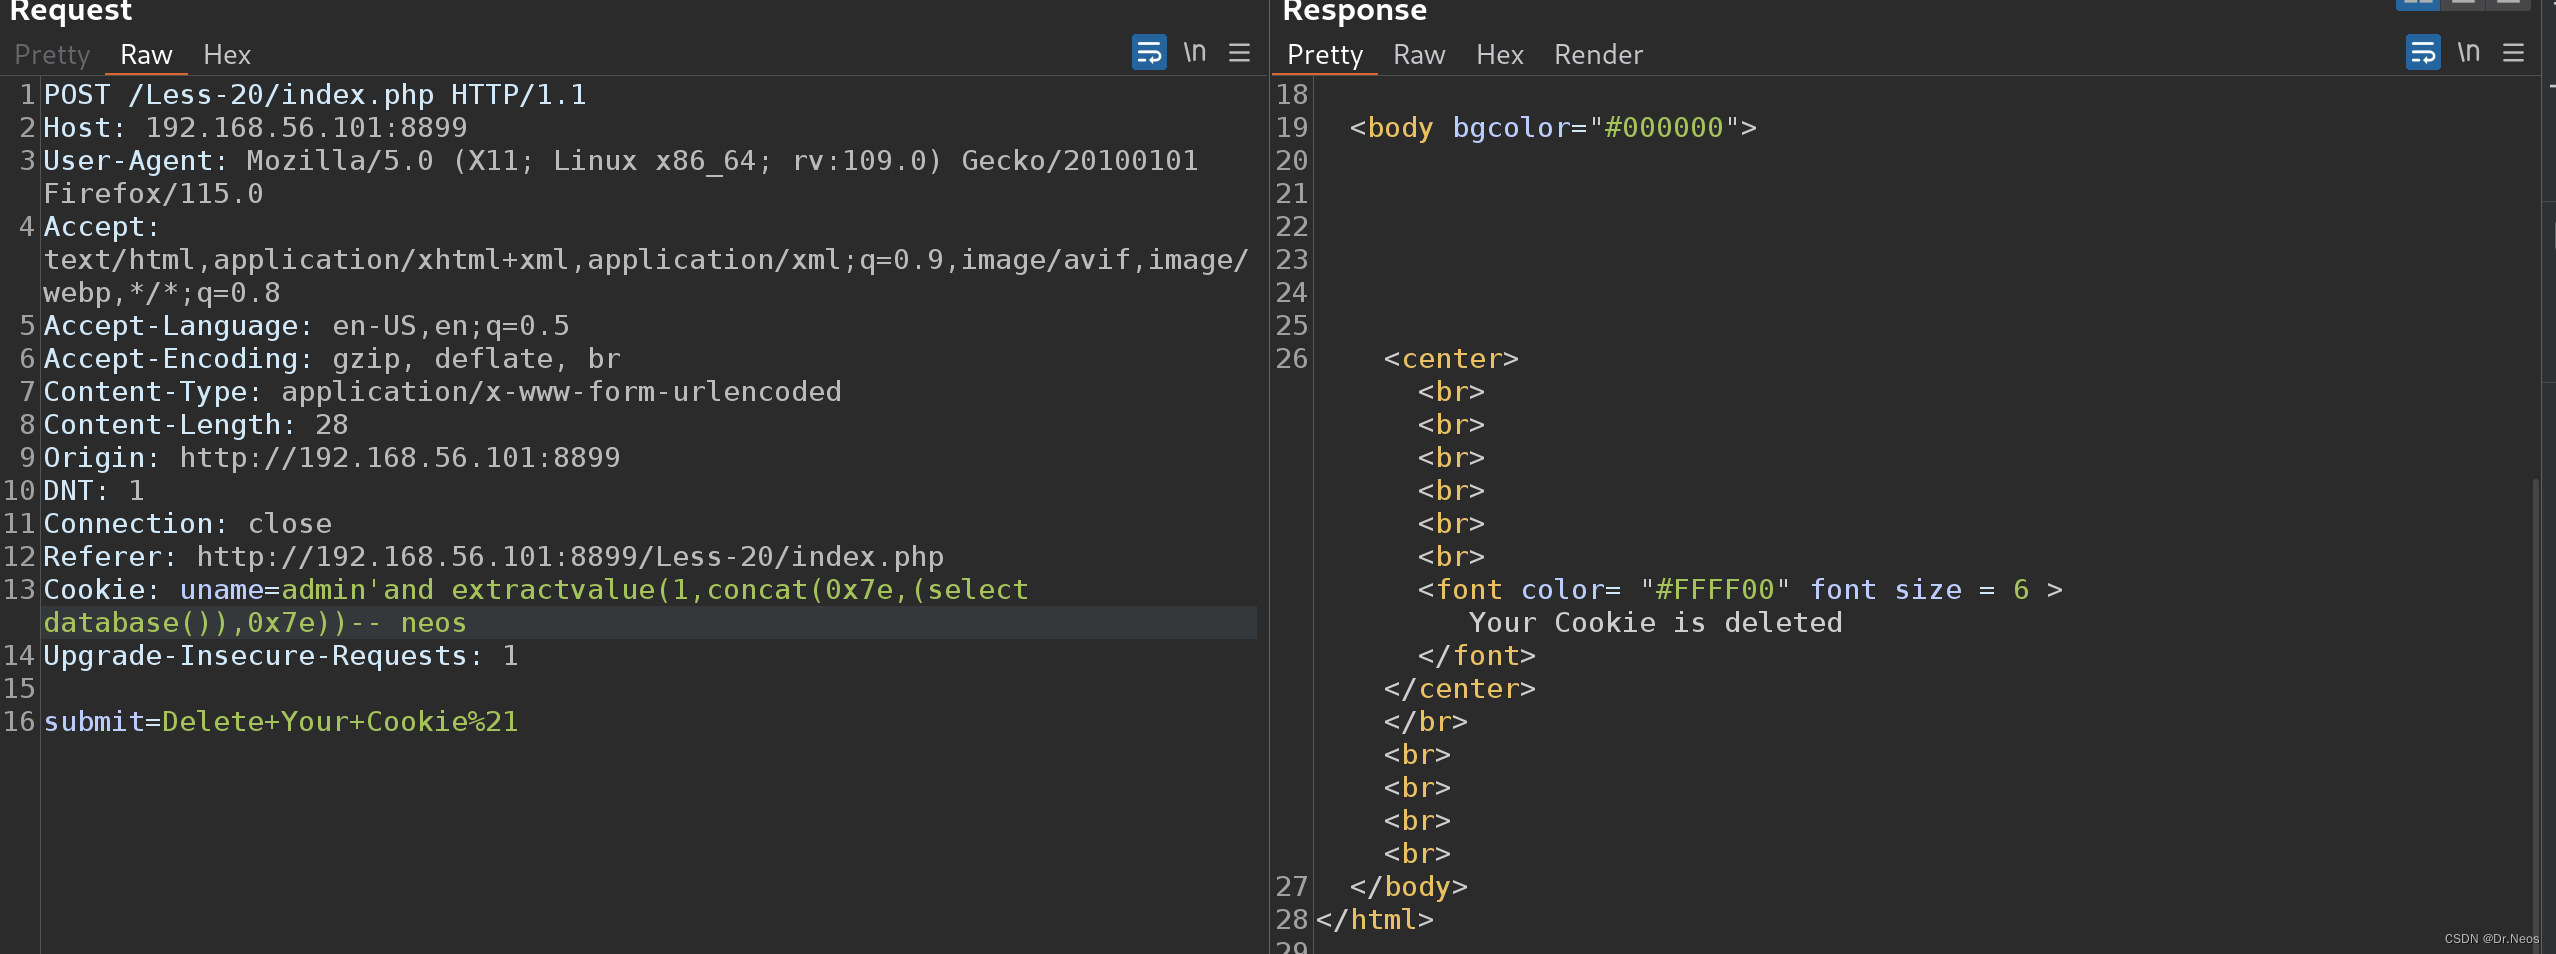Click the closing center tag in Response

coord(1459,689)
